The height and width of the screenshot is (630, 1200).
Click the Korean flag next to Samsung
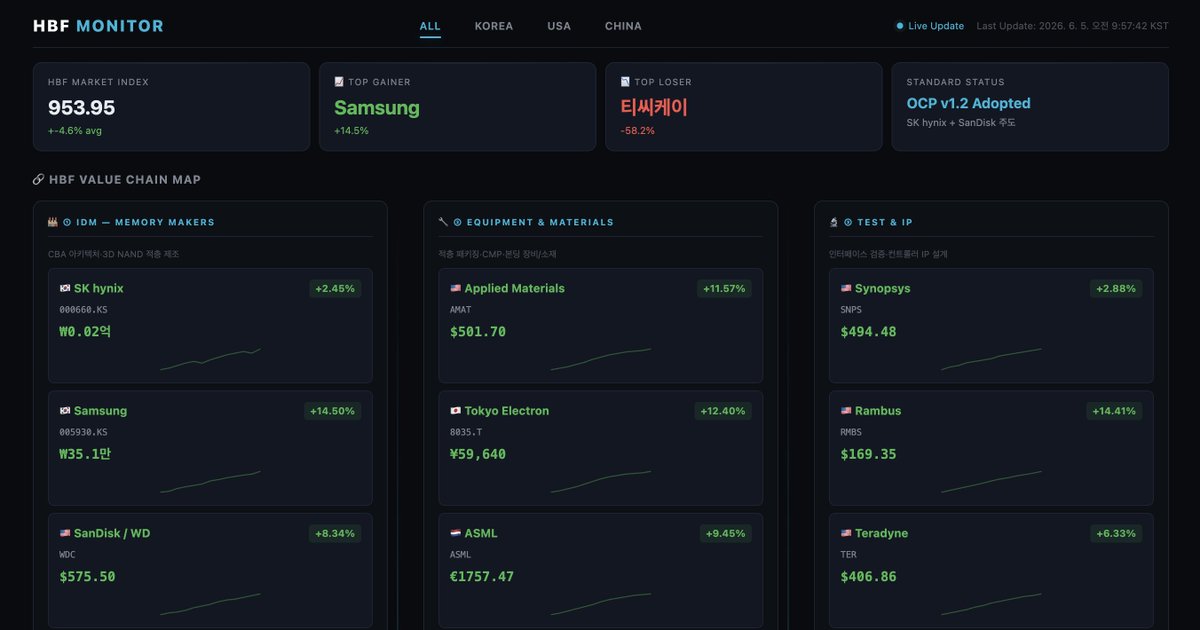click(x=65, y=411)
